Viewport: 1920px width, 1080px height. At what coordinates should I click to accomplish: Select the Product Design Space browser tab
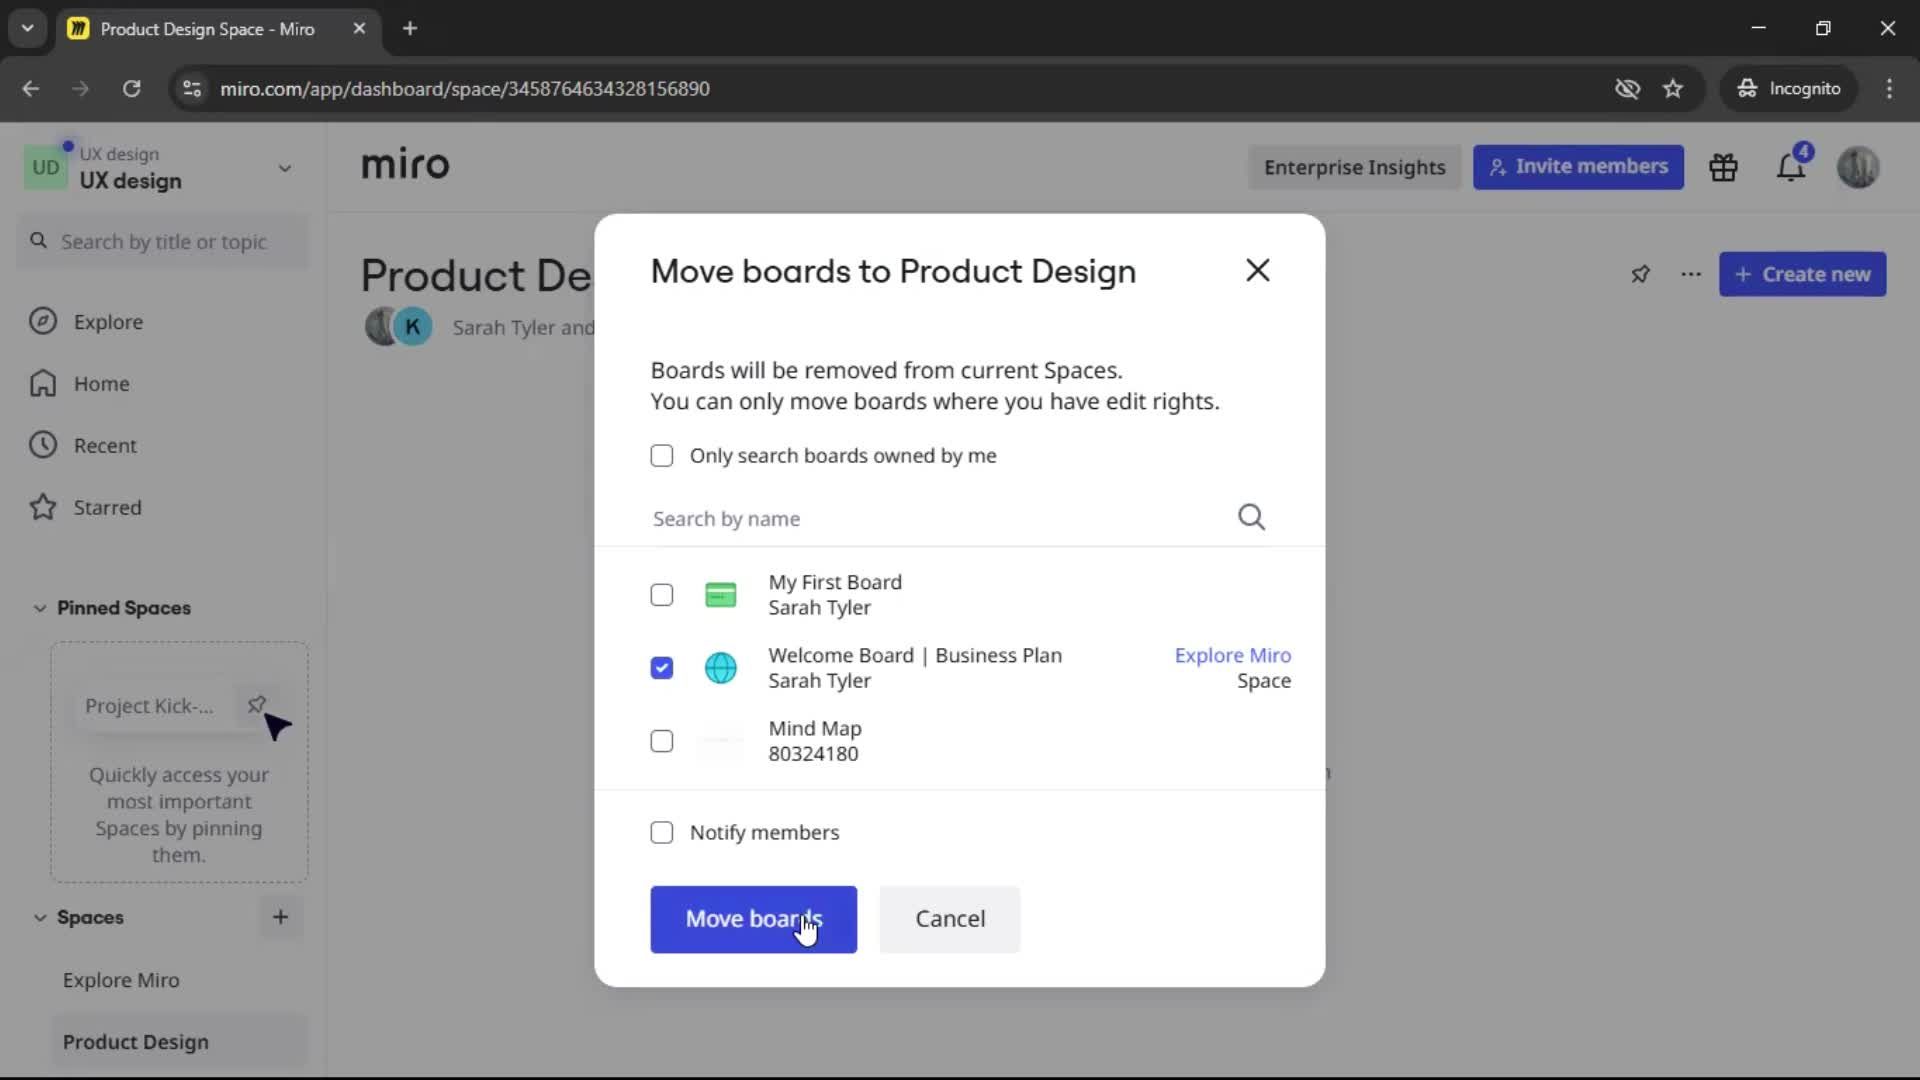(x=218, y=29)
